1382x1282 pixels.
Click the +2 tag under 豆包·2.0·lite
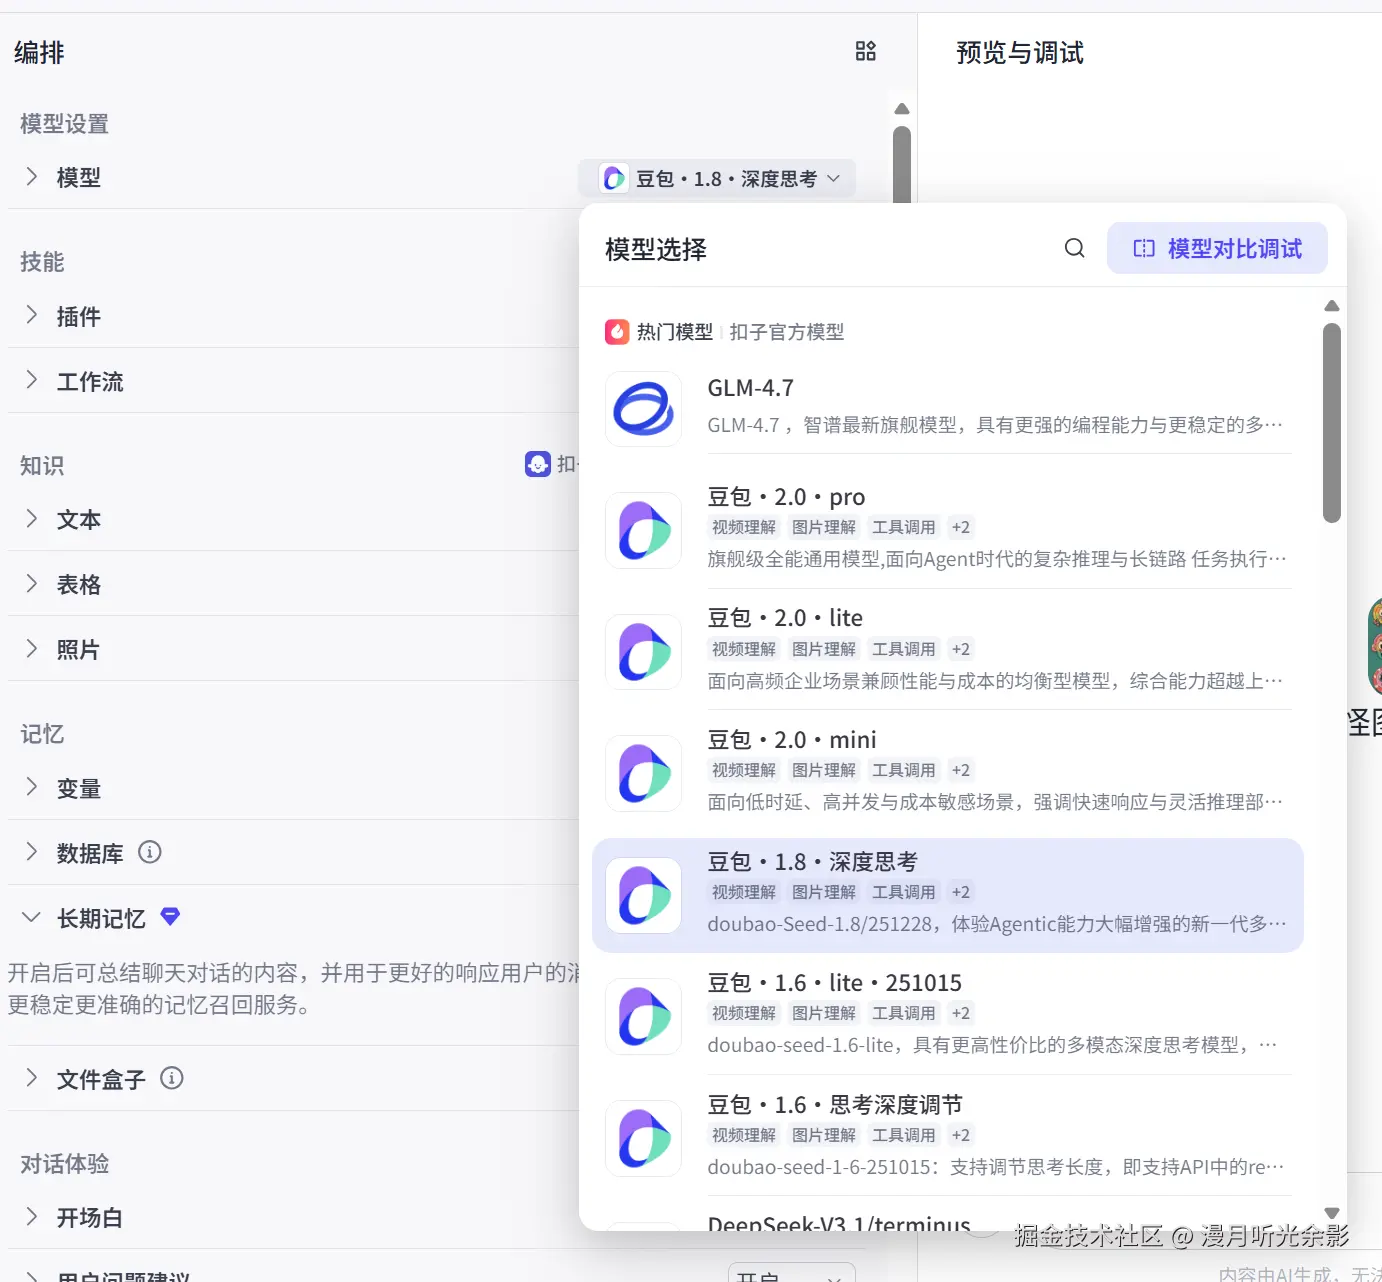coord(961,649)
